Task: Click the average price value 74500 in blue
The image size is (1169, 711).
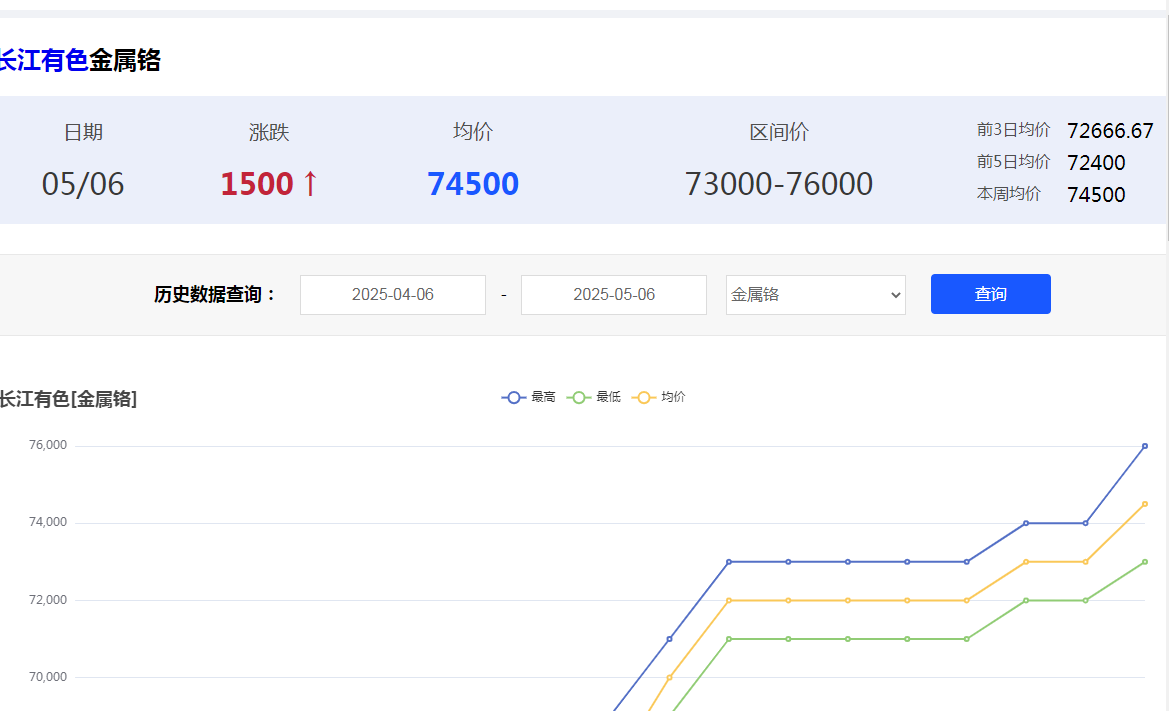Action: (x=473, y=183)
